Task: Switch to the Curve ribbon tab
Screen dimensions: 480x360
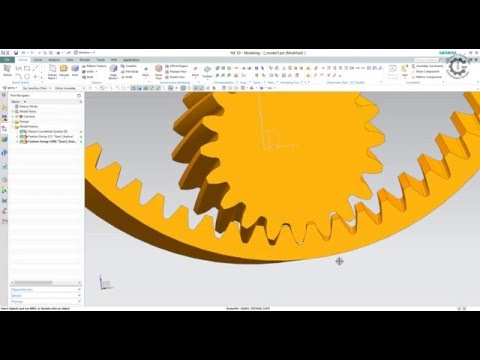Action: [37, 60]
